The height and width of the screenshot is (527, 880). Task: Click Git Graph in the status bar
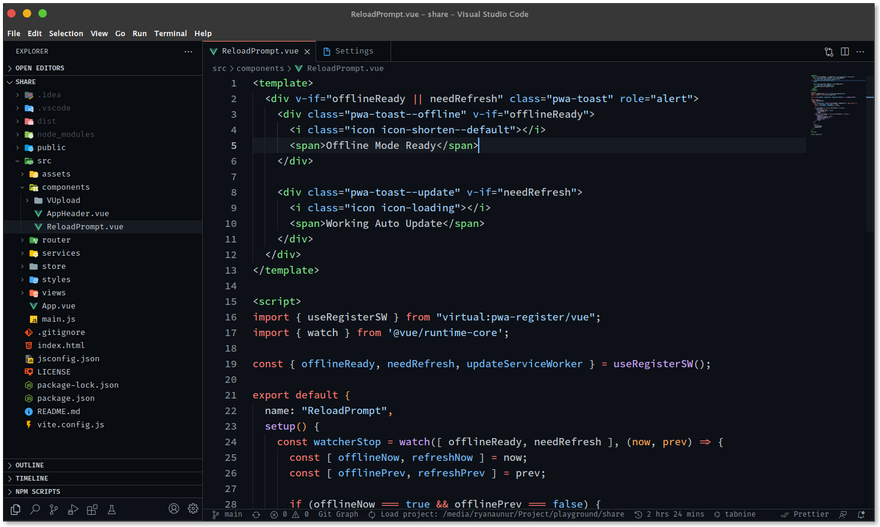tap(338, 514)
